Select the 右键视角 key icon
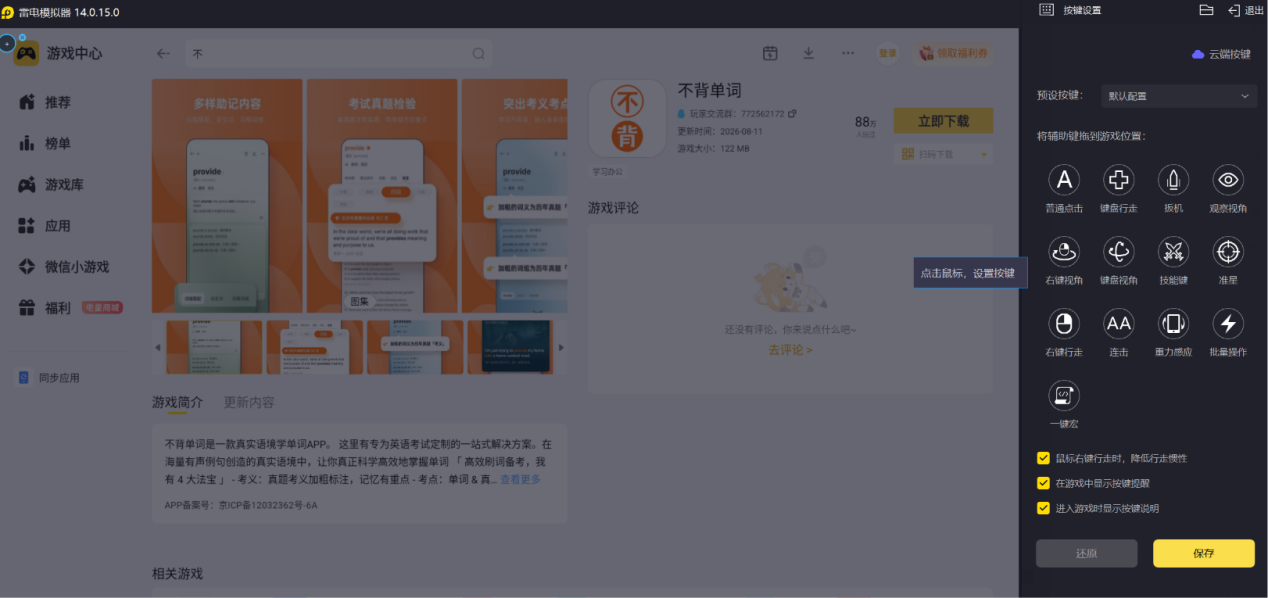1268x598 pixels. click(x=1064, y=252)
